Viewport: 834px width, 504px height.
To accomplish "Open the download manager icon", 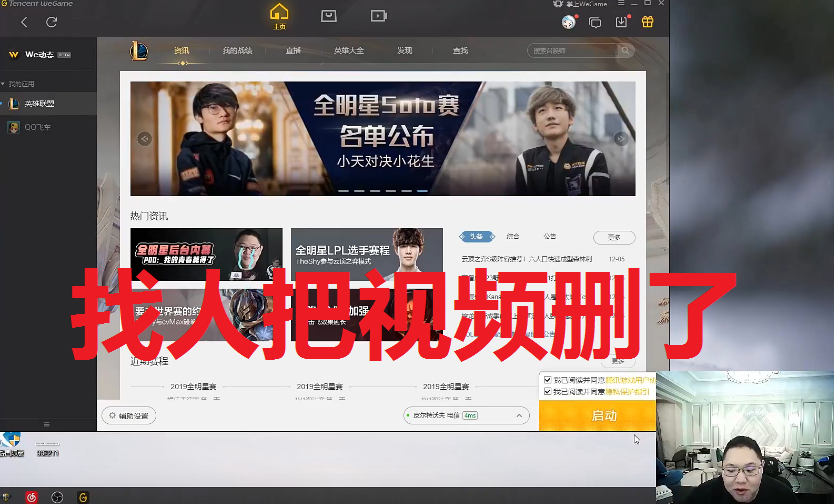I will pyautogui.click(x=621, y=21).
